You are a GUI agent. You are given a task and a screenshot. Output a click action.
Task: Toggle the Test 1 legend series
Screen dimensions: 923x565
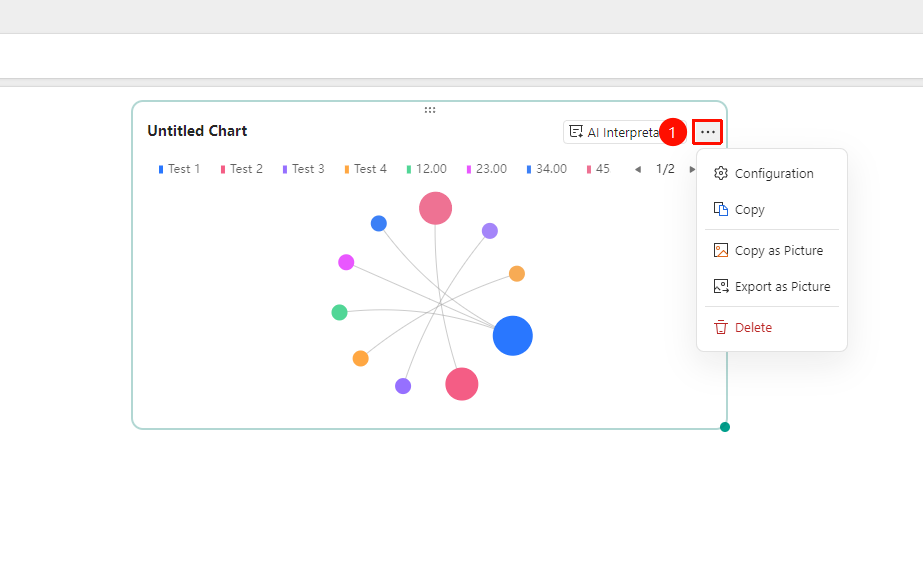[x=179, y=169]
